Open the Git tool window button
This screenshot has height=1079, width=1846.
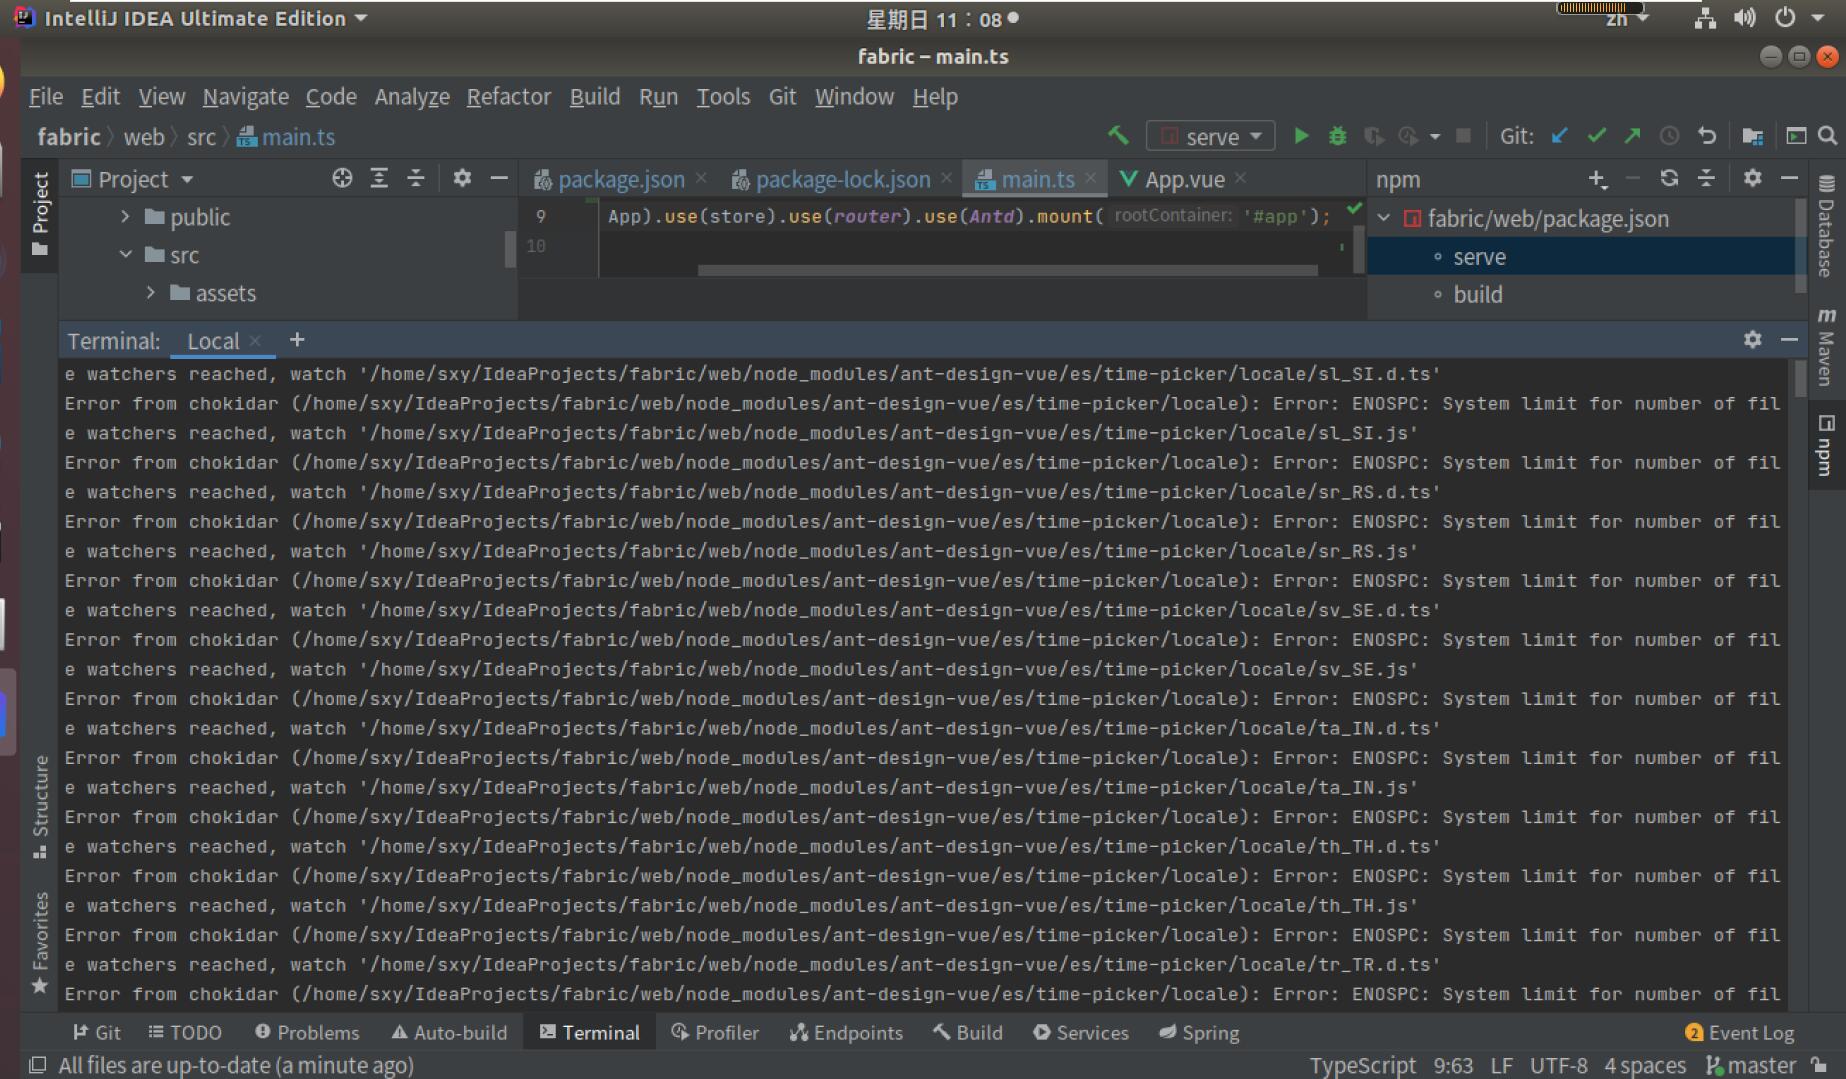pyautogui.click(x=97, y=1033)
